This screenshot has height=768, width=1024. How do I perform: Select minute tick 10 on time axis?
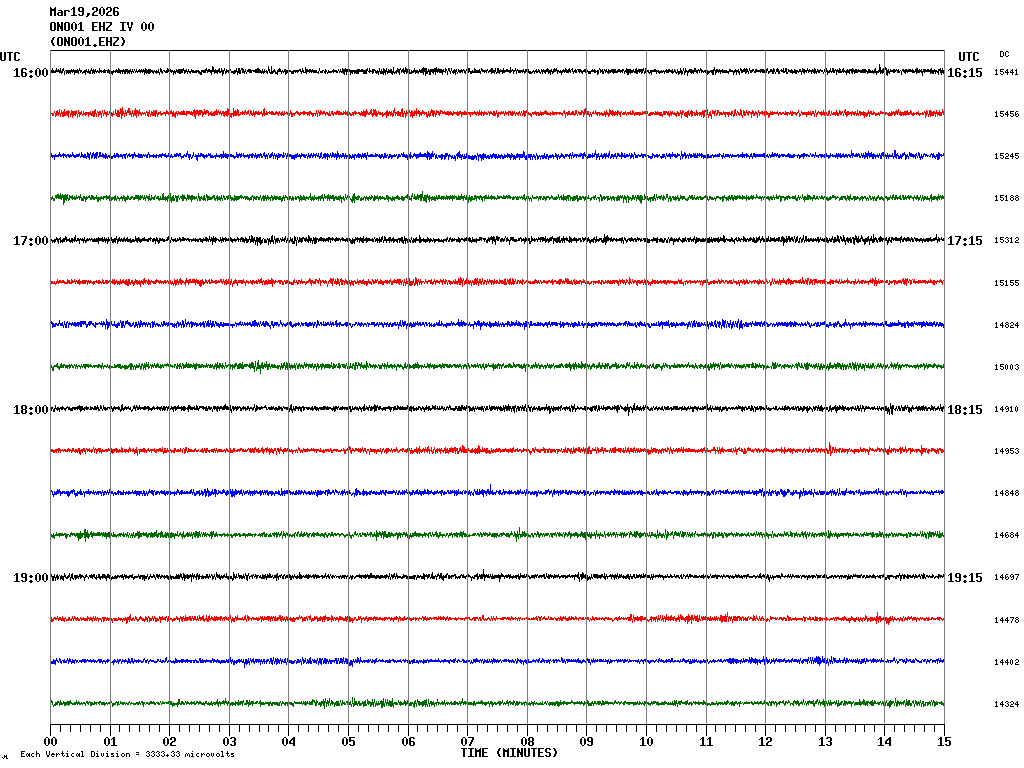646,742
